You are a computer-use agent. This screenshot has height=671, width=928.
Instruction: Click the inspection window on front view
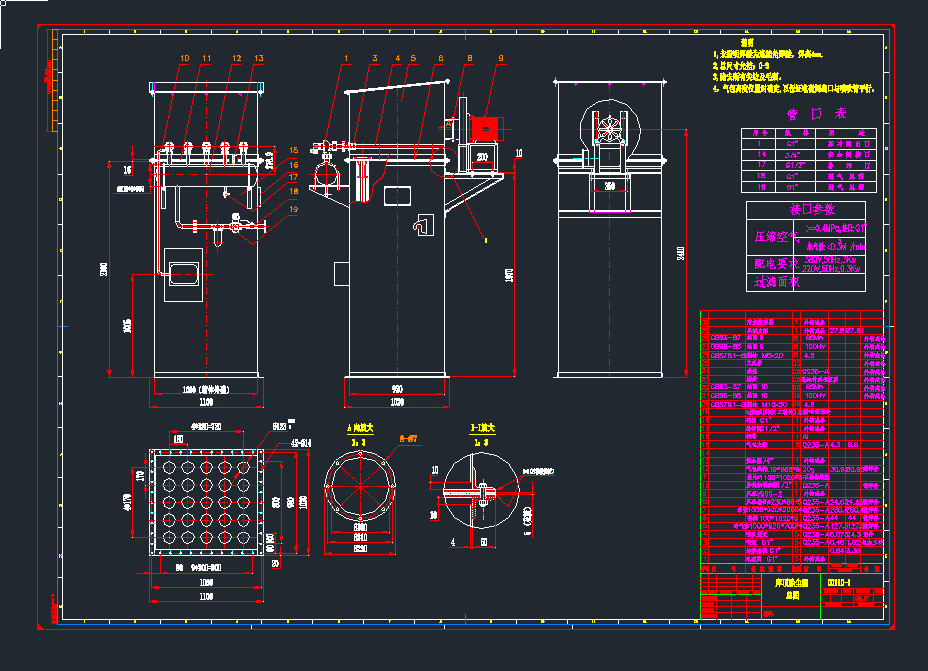185,271
